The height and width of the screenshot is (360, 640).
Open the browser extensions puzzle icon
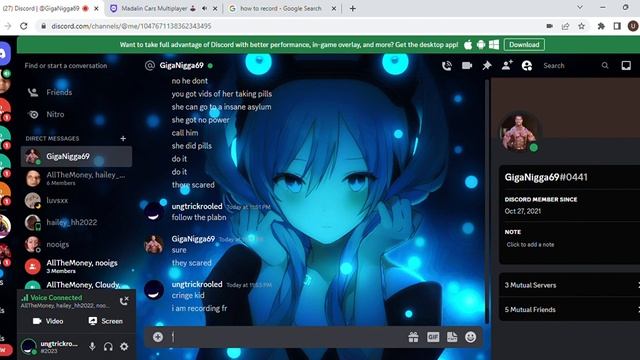[601, 26]
